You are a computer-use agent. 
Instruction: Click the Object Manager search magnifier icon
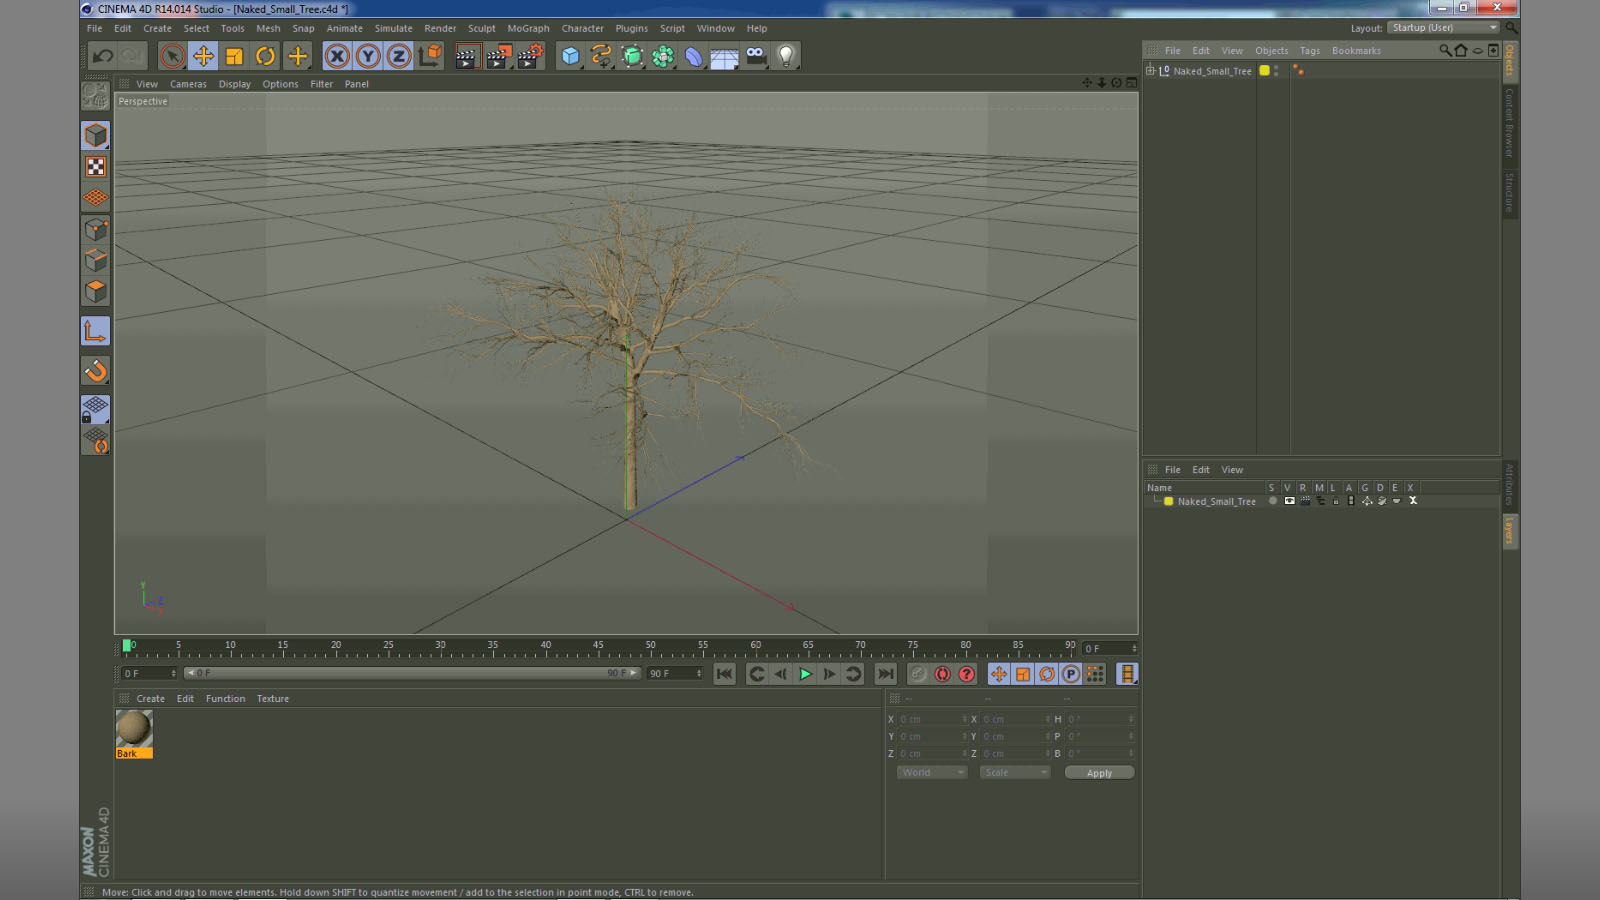pyautogui.click(x=1445, y=50)
